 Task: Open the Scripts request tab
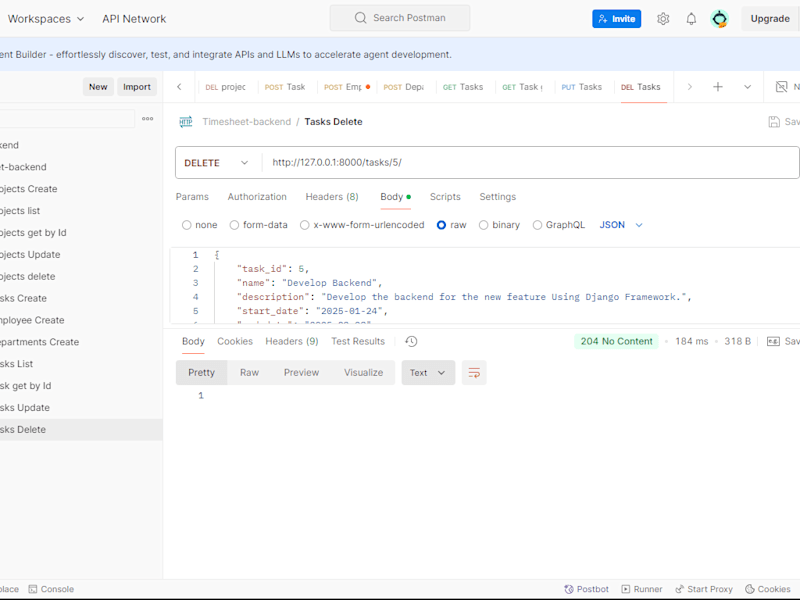pyautogui.click(x=445, y=197)
